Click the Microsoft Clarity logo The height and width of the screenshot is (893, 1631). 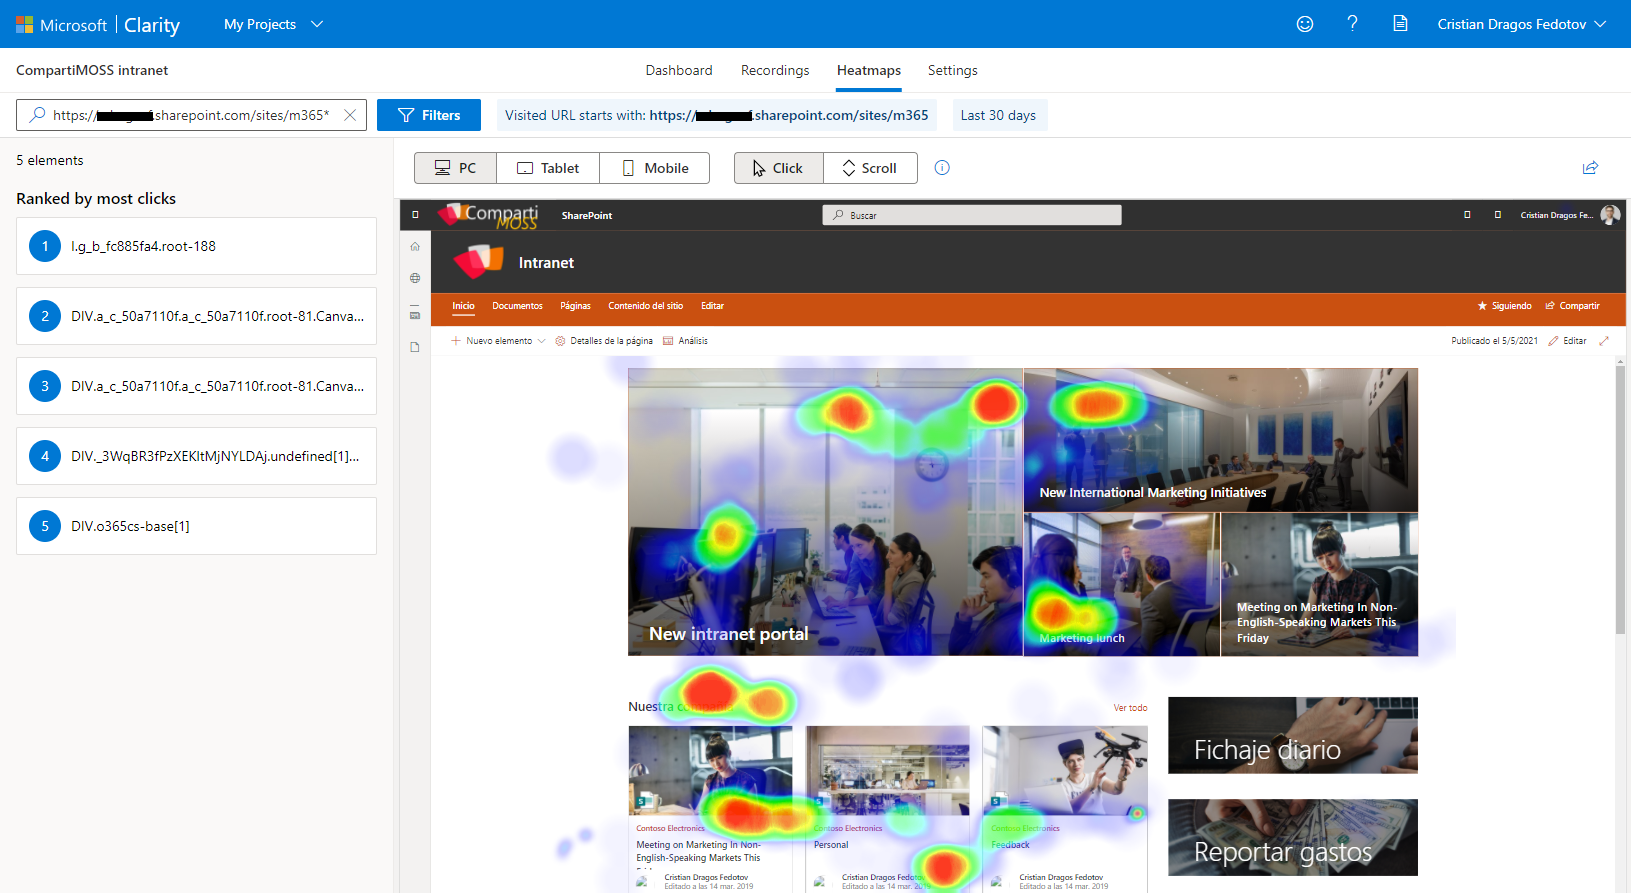[98, 24]
